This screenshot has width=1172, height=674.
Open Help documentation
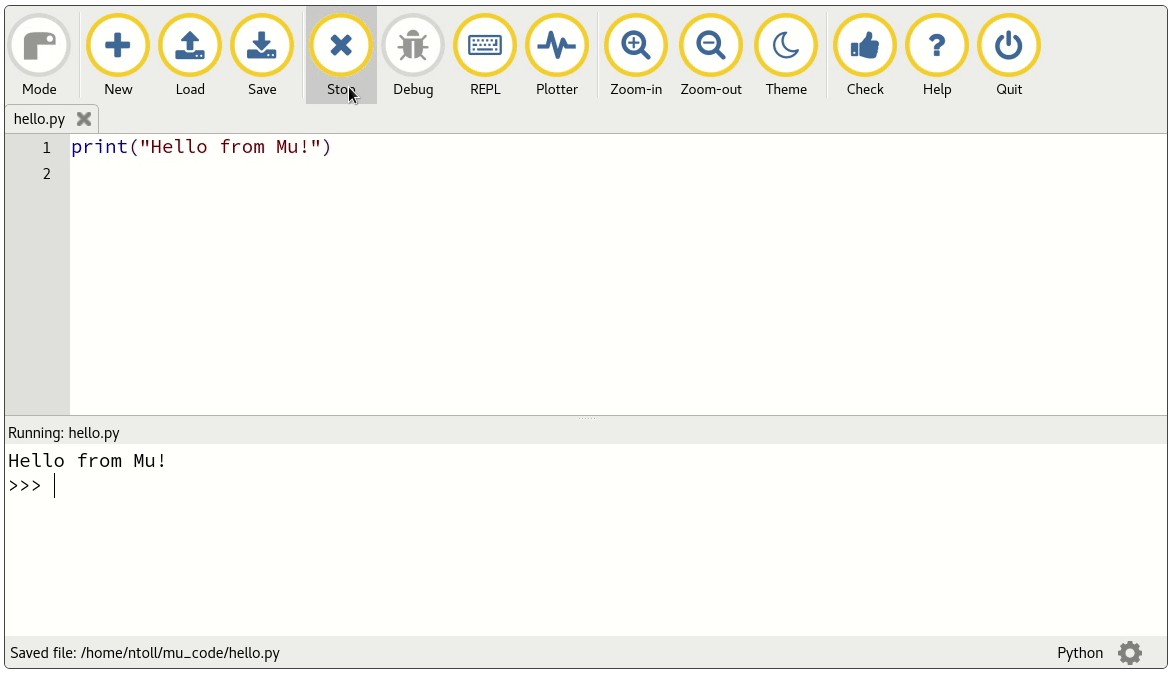(937, 46)
